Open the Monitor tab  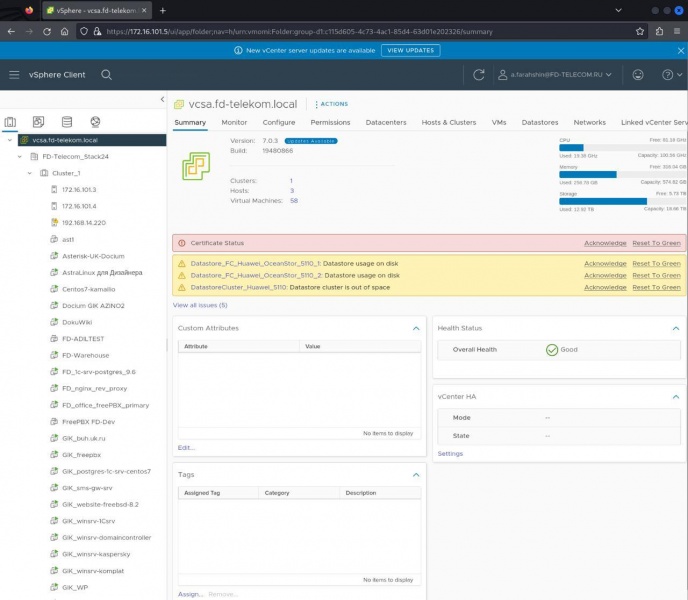click(234, 122)
